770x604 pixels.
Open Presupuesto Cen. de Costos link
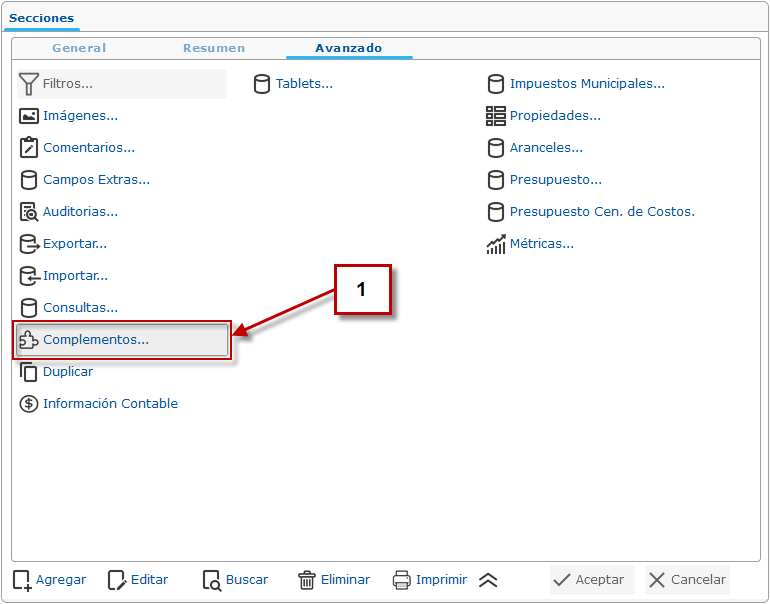[x=603, y=212]
